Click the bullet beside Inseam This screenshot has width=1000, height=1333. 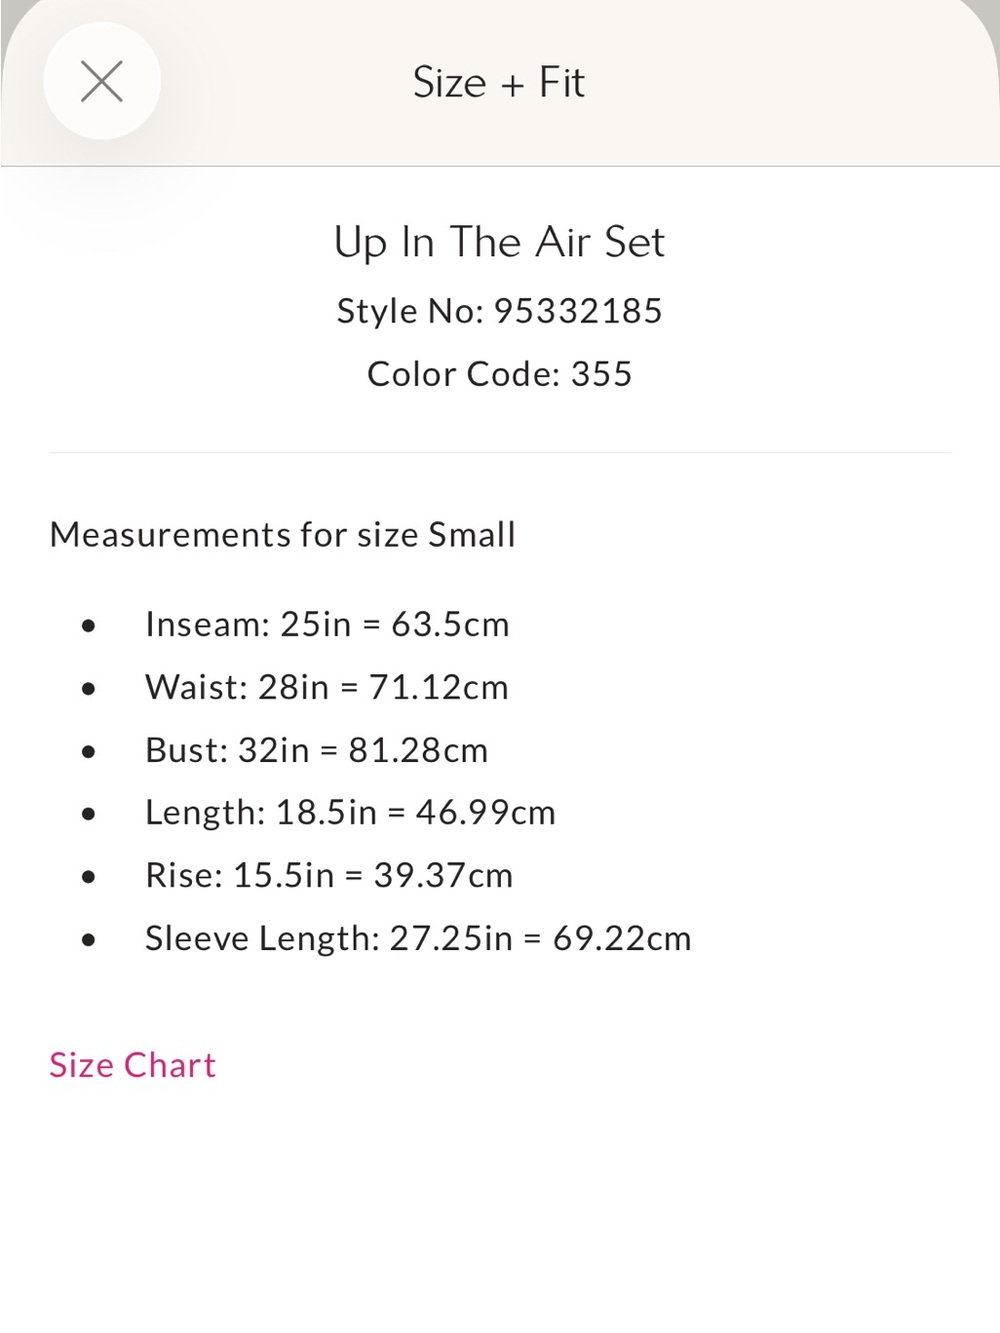click(89, 627)
